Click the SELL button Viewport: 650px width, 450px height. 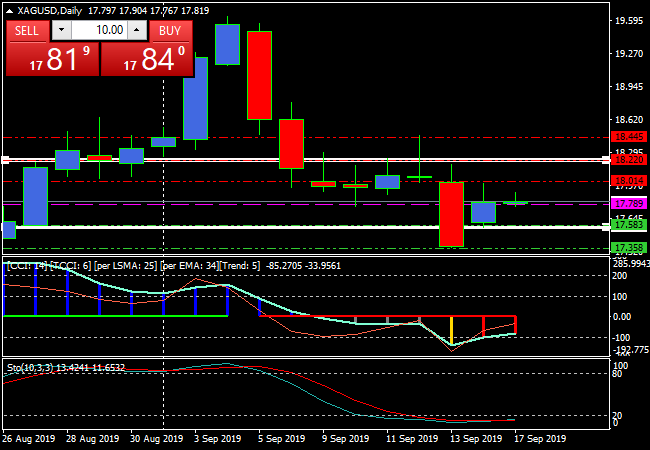pyautogui.click(x=27, y=31)
